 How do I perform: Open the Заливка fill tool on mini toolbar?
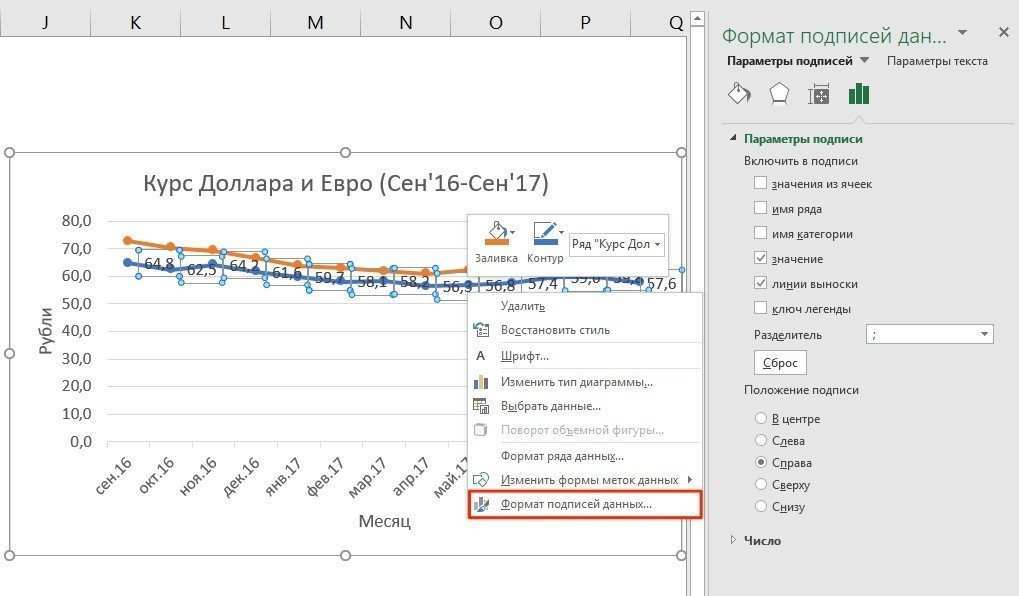(498, 236)
